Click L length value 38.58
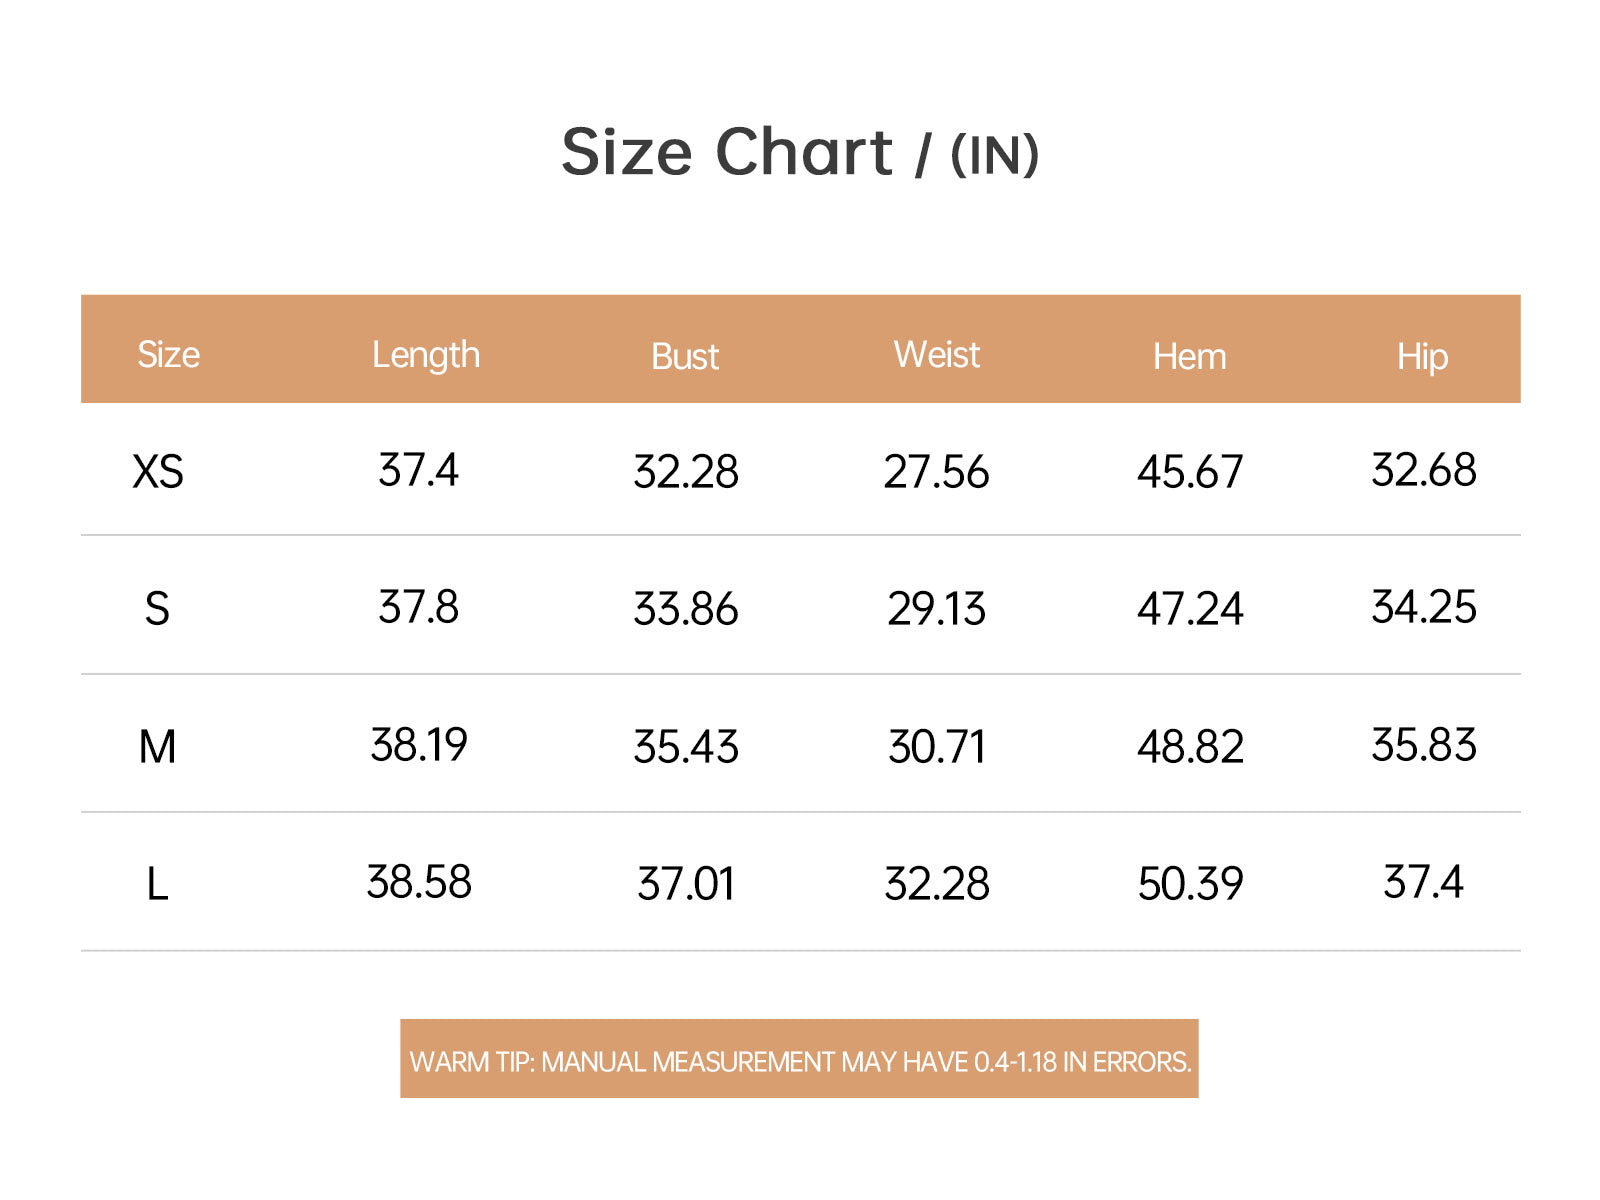1600x1200 pixels. click(418, 882)
